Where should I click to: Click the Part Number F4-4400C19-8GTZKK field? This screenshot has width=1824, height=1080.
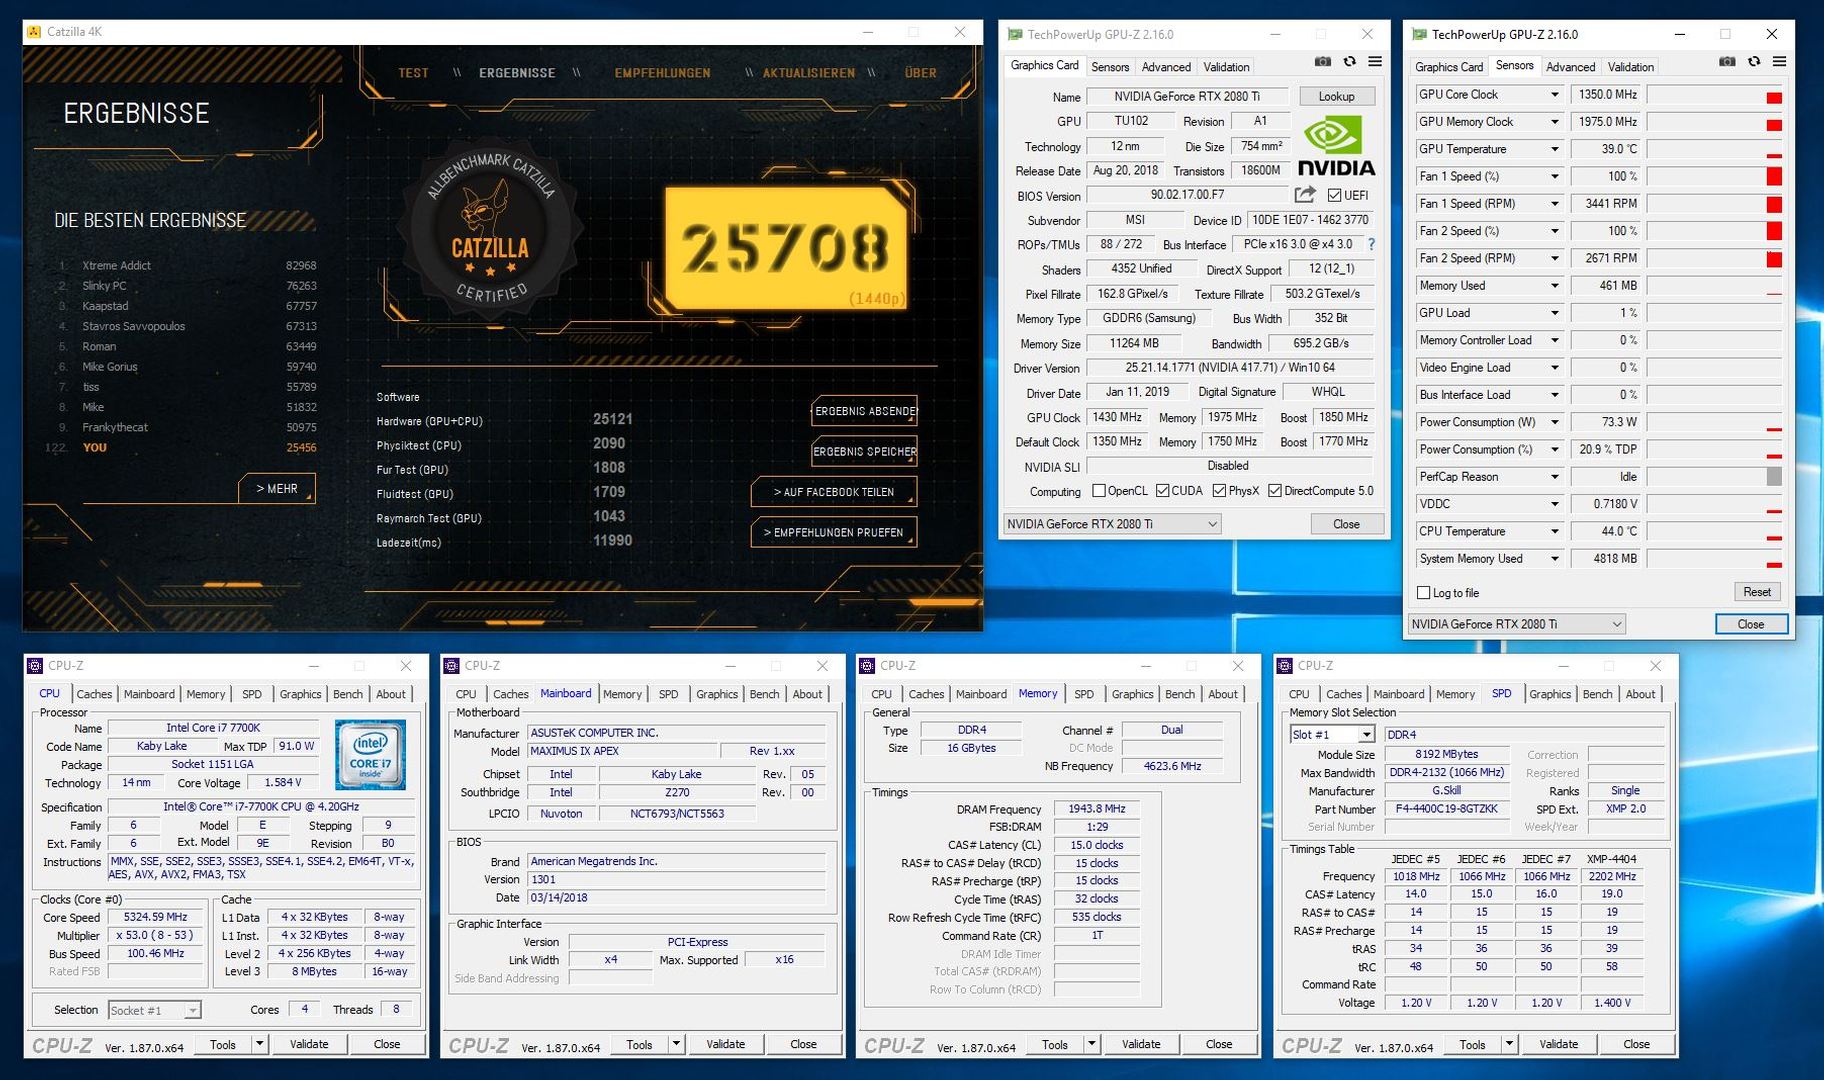pyautogui.click(x=1447, y=809)
